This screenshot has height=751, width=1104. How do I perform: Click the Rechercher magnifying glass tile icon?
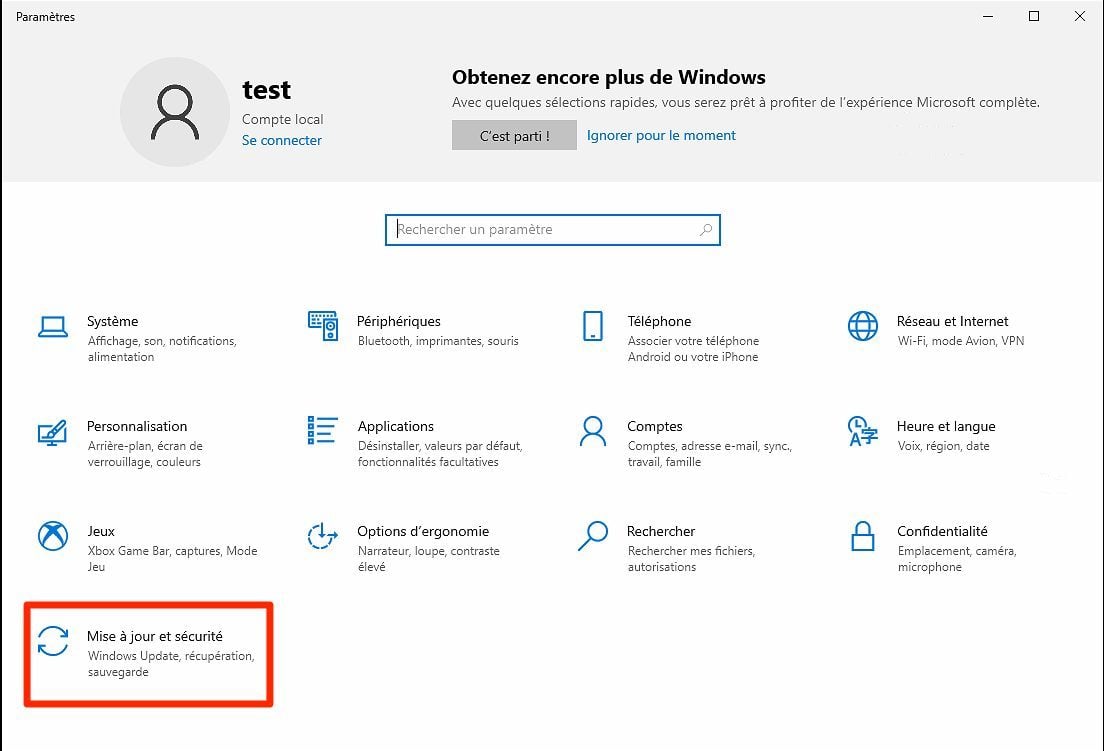(593, 536)
